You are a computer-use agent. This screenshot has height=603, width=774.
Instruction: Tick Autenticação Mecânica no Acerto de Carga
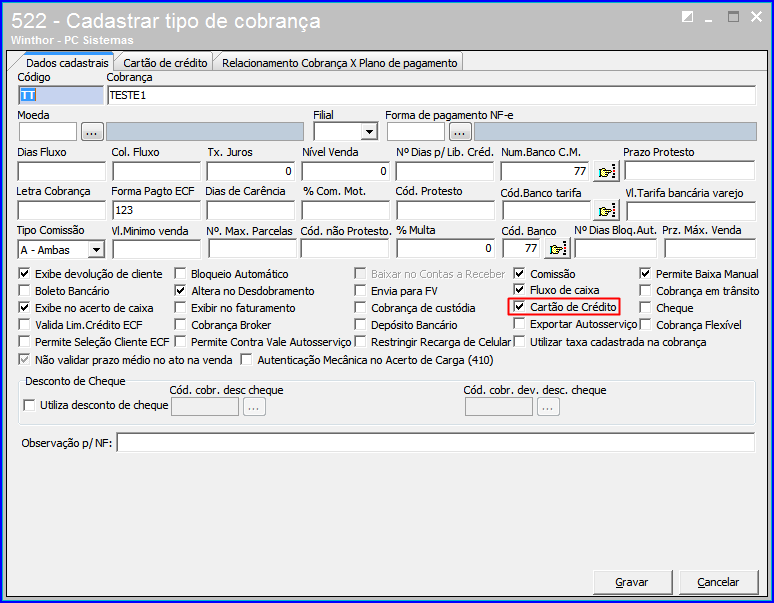[246, 360]
